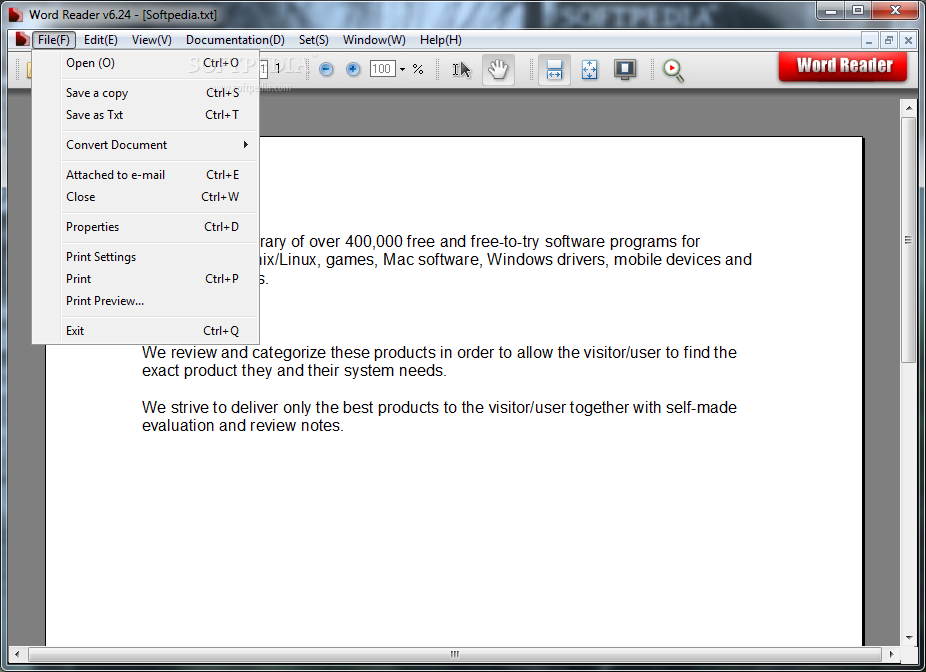Open the Set(S) menu
The width and height of the screenshot is (926, 672).
click(314, 40)
